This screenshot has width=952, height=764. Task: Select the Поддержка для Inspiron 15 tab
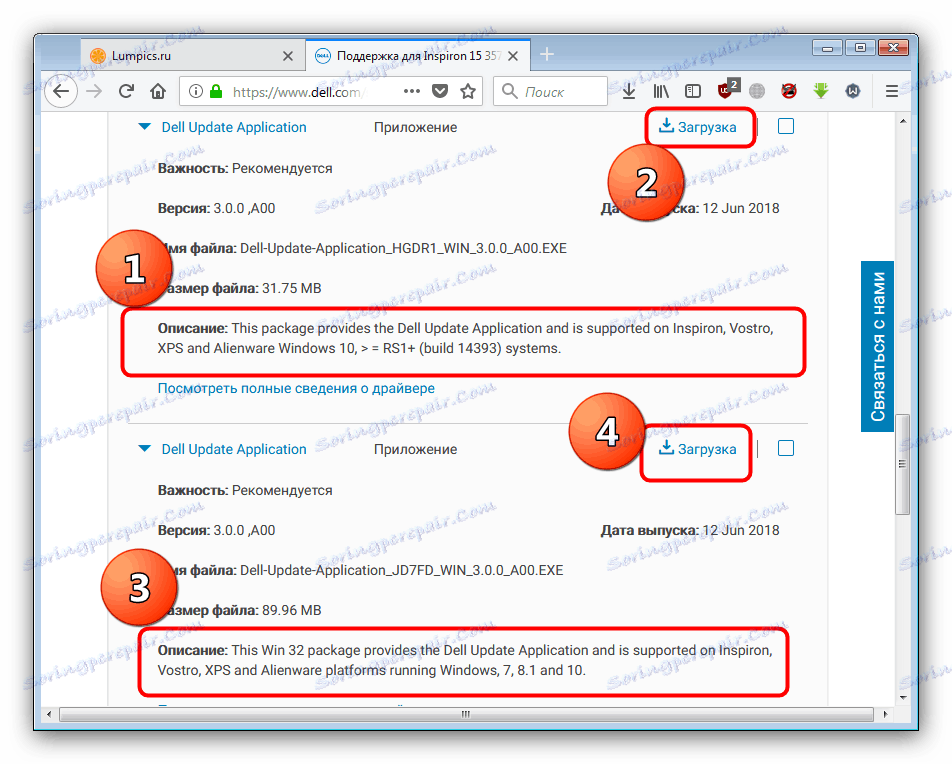click(418, 55)
